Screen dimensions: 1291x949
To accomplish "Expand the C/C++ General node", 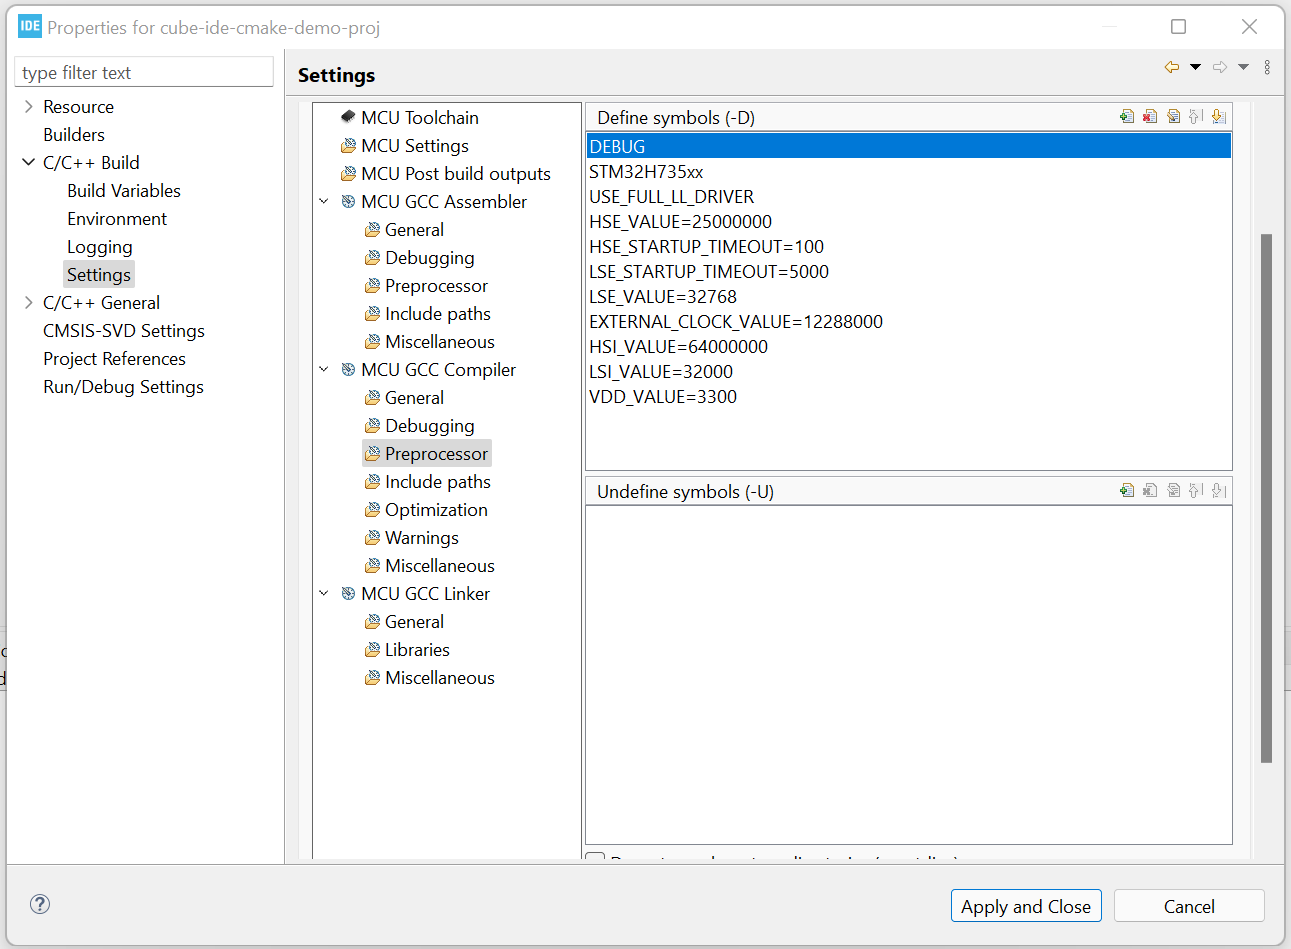I will pos(28,302).
